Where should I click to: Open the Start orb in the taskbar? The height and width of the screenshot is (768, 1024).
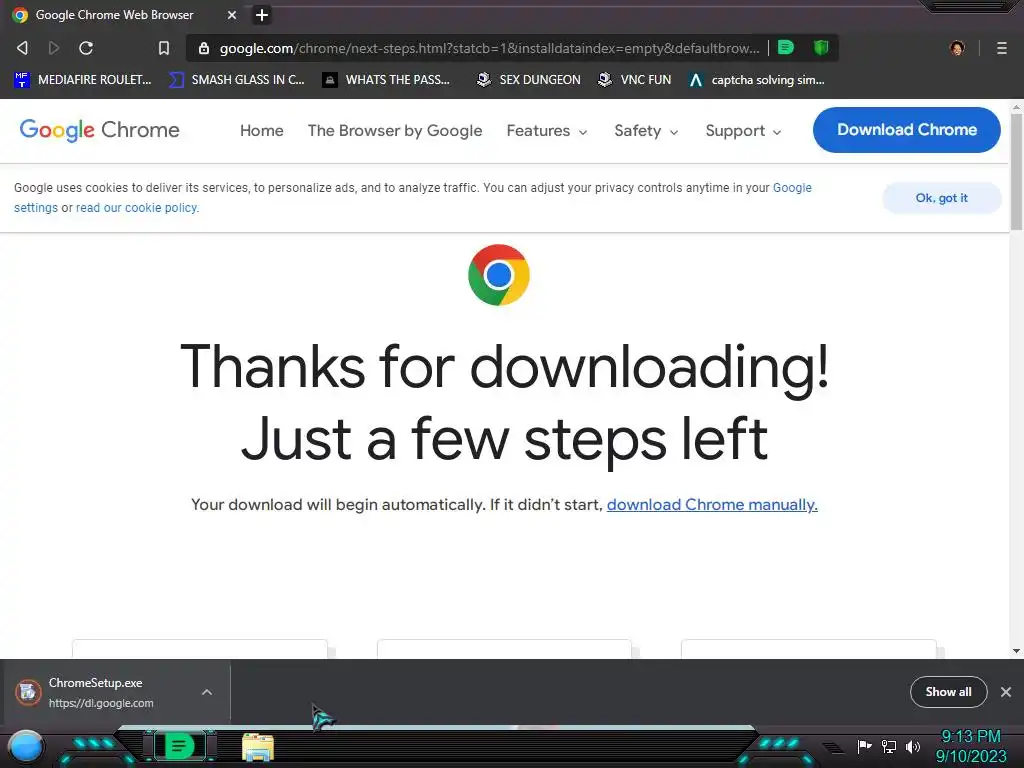26,748
